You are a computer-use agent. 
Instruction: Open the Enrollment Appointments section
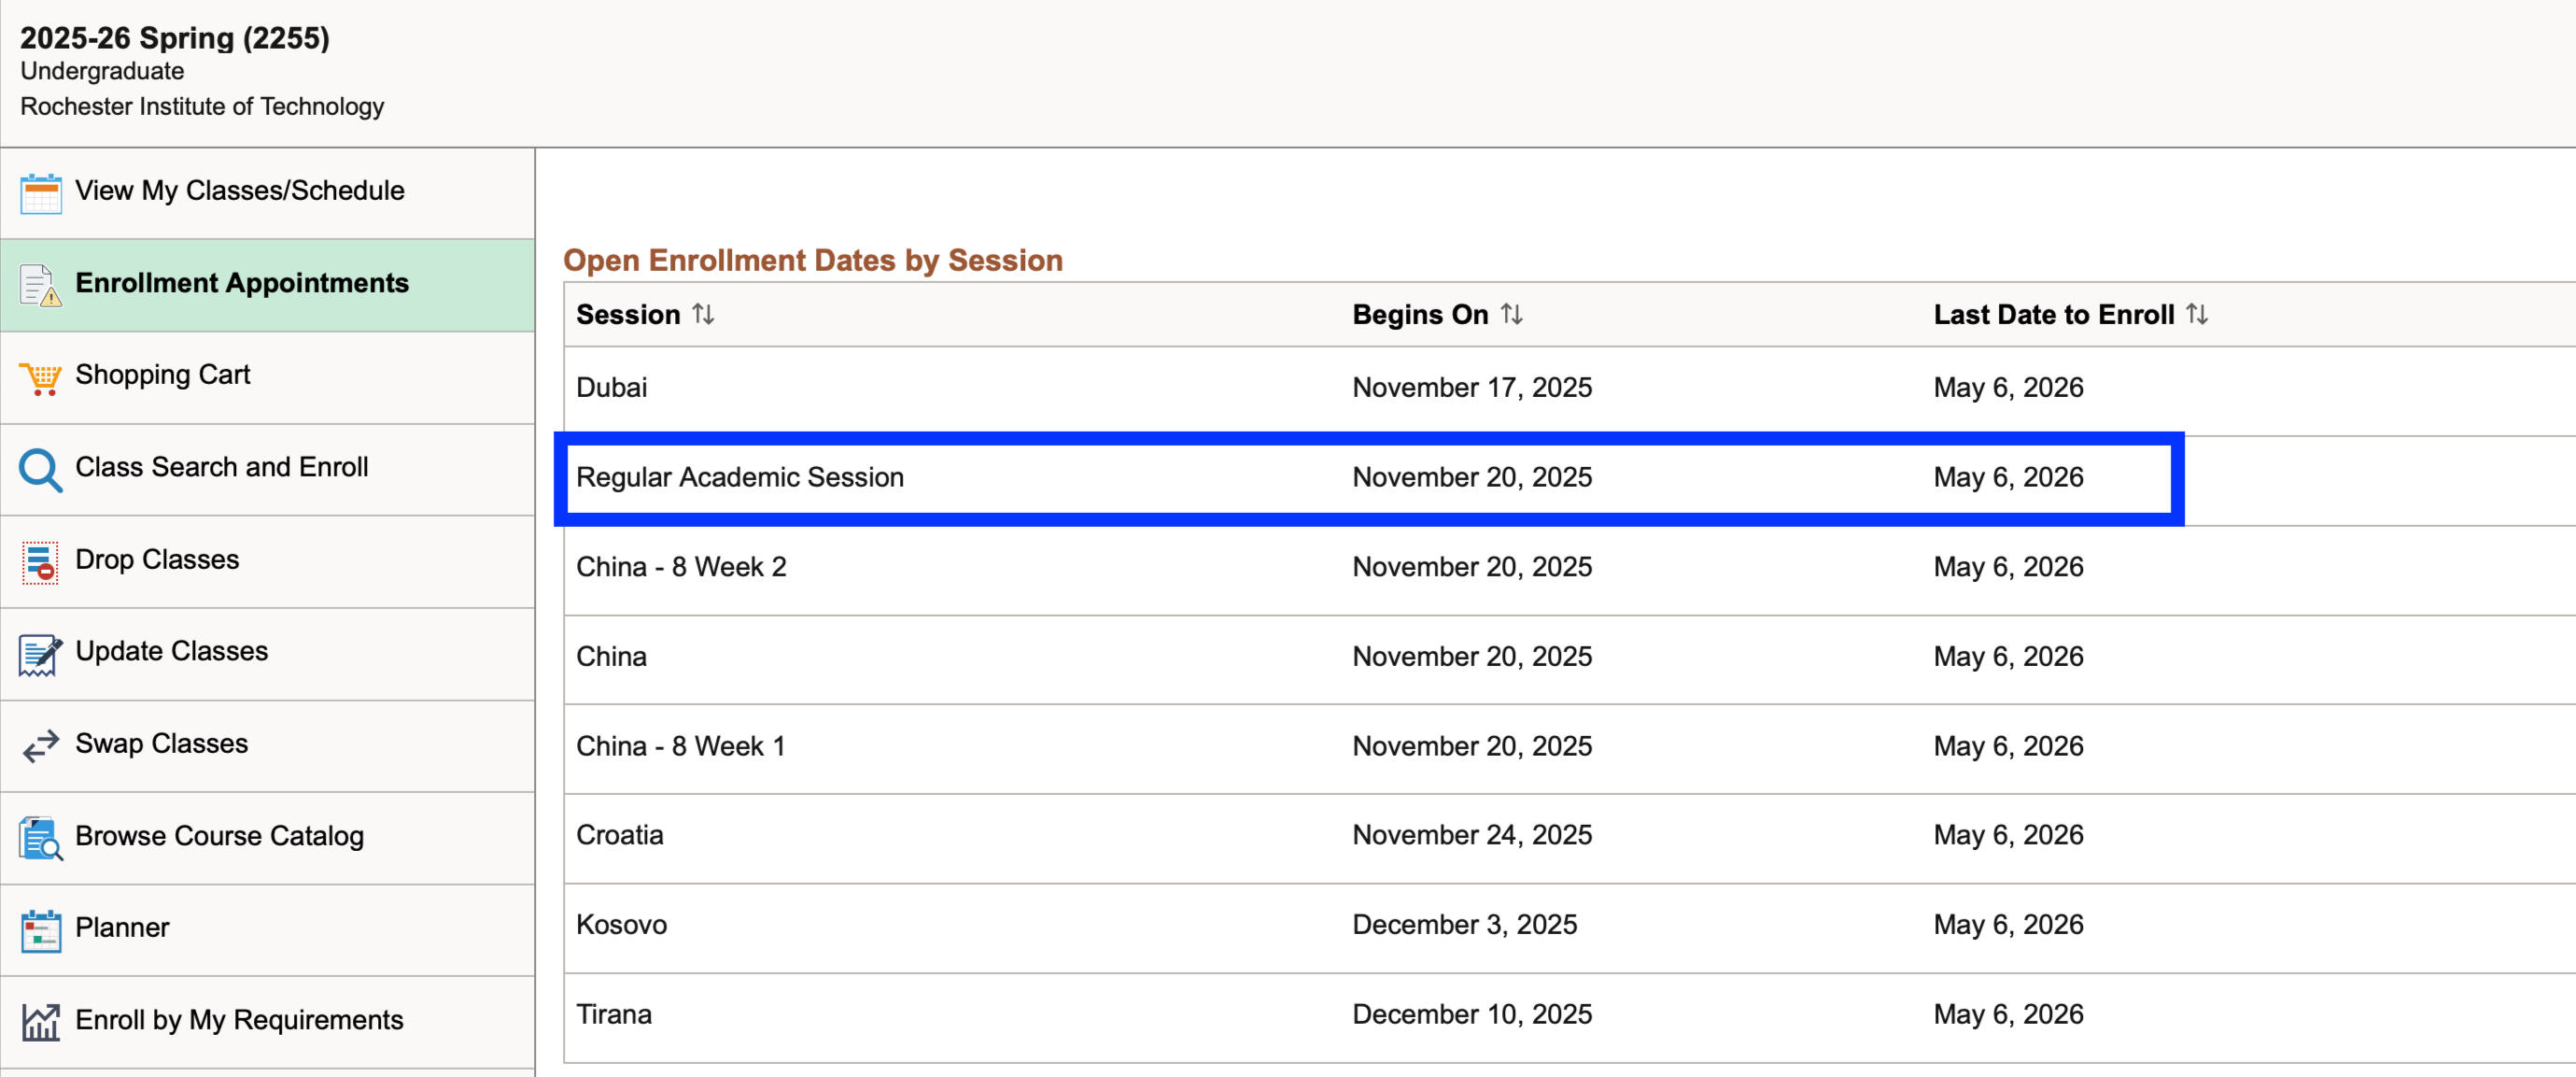point(242,283)
